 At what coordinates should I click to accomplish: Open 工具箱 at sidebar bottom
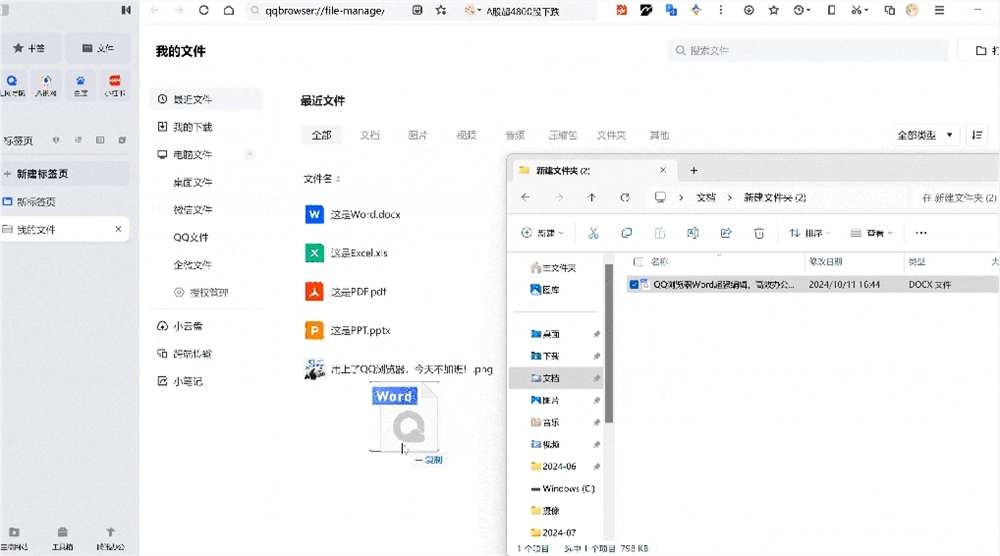point(62,539)
